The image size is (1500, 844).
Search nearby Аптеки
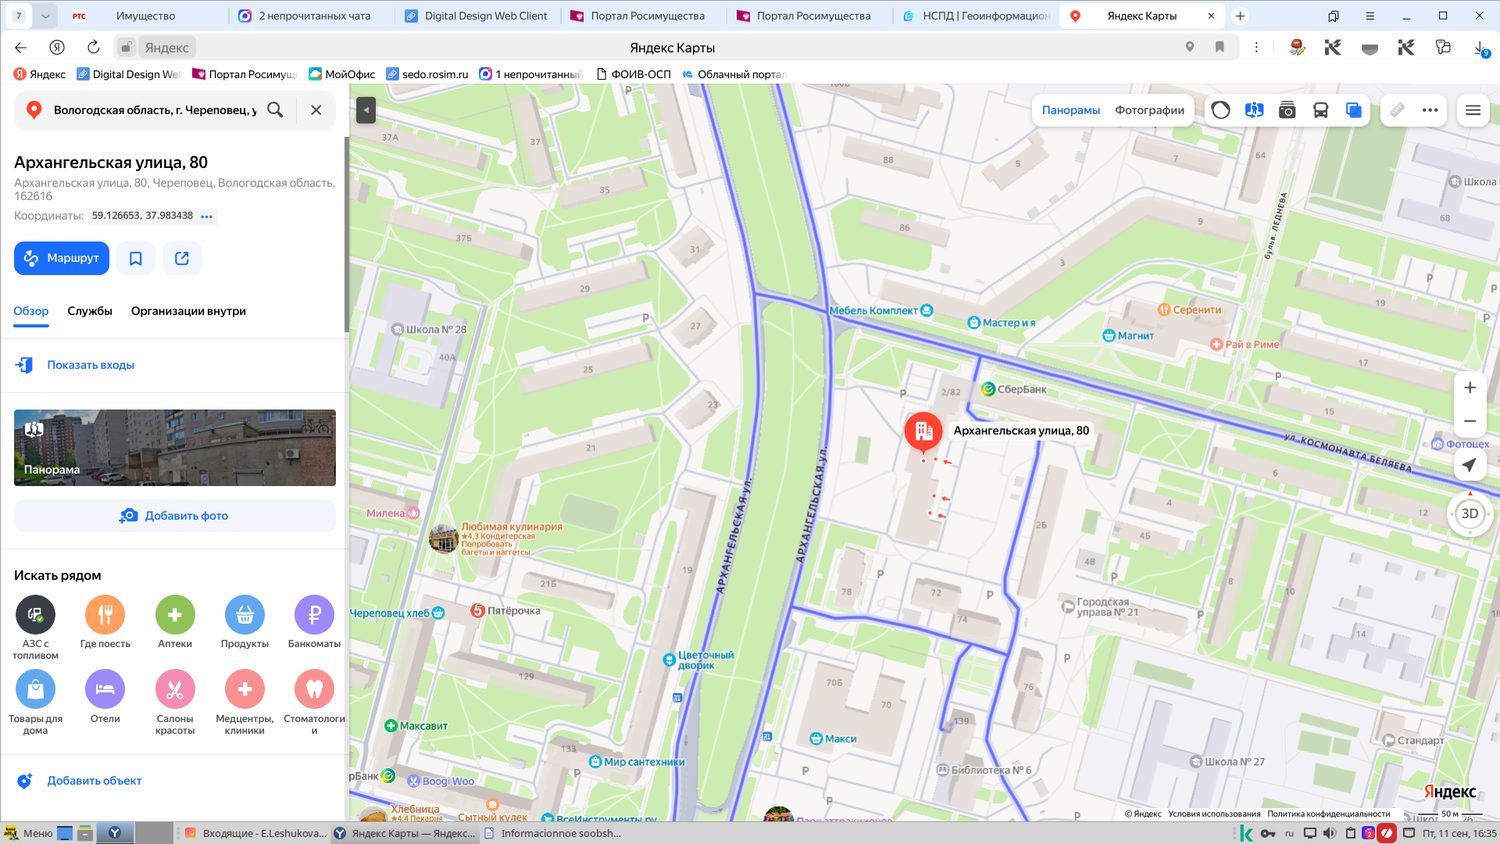click(175, 622)
